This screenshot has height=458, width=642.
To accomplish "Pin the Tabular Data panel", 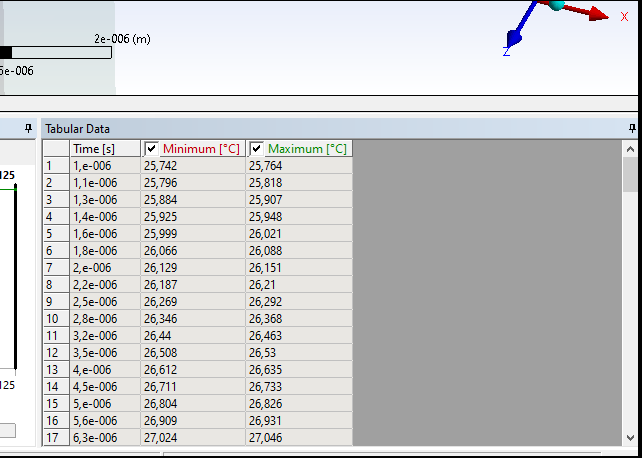I will (632, 129).
